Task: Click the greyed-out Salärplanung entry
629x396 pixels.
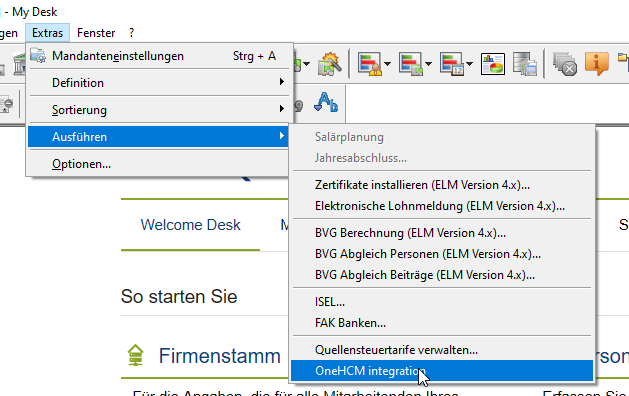Action: pyautogui.click(x=442, y=137)
